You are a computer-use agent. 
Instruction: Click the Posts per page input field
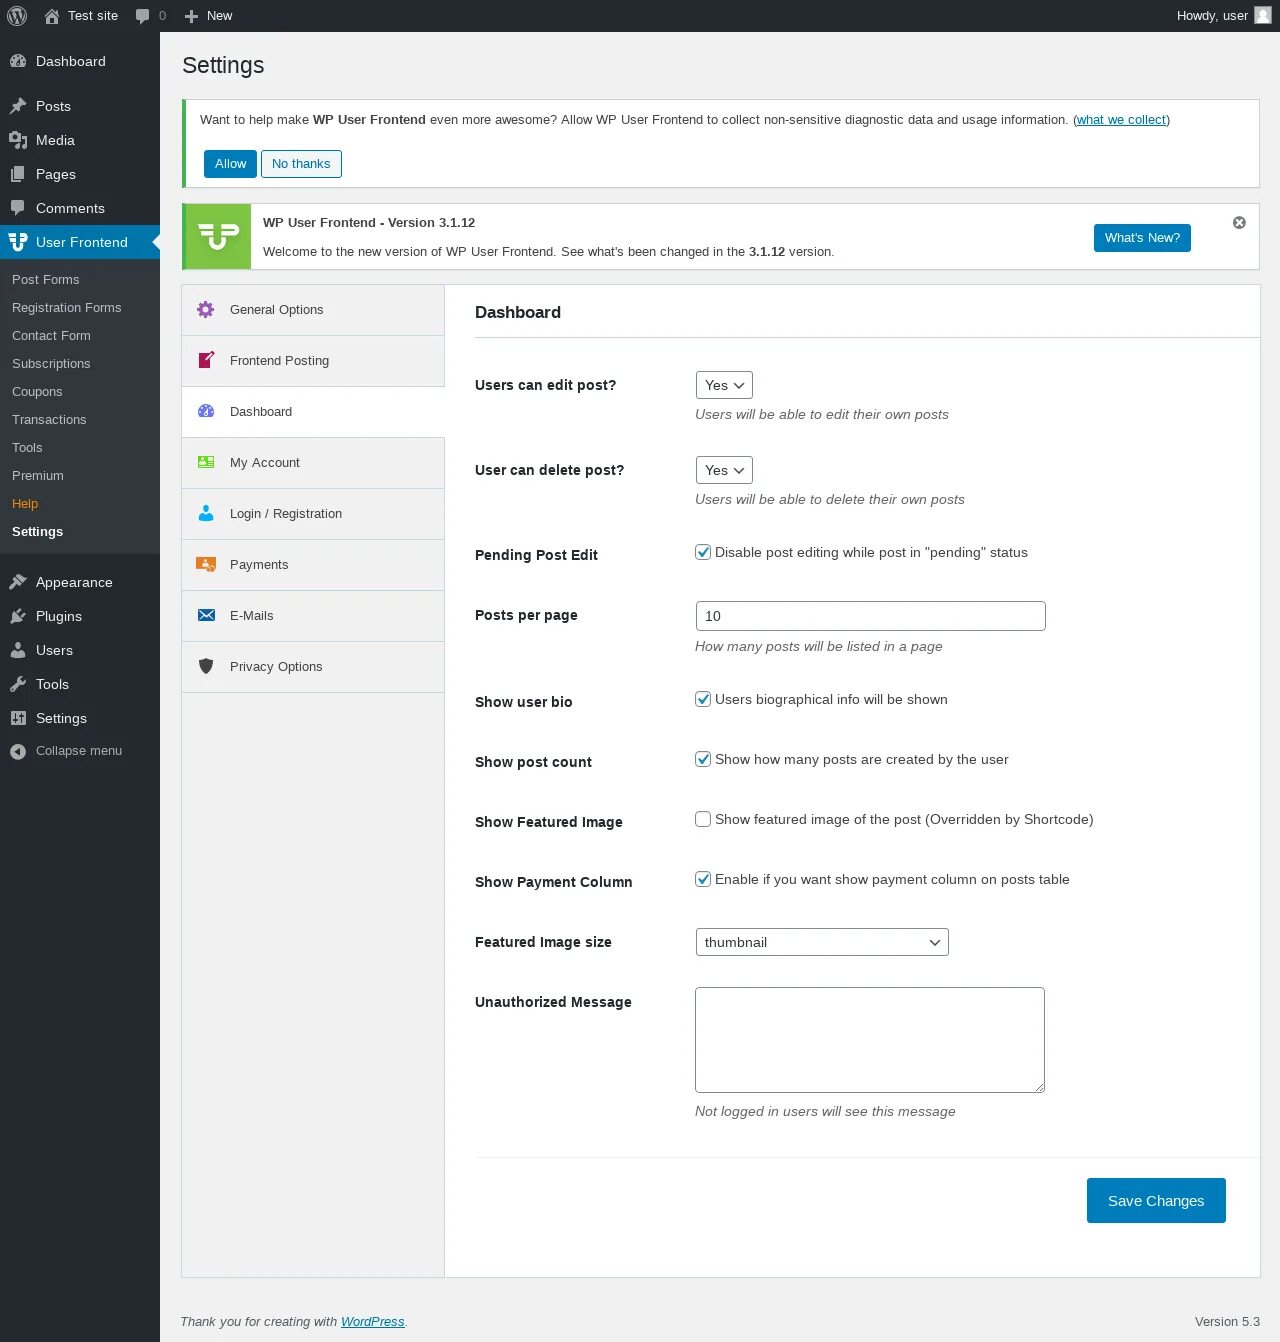pos(870,616)
